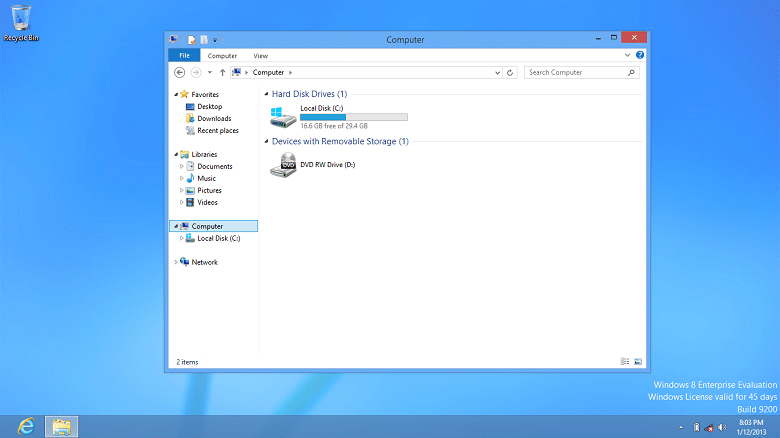Open the volume speaker tray icon
The height and width of the screenshot is (438, 780).
pos(722,428)
